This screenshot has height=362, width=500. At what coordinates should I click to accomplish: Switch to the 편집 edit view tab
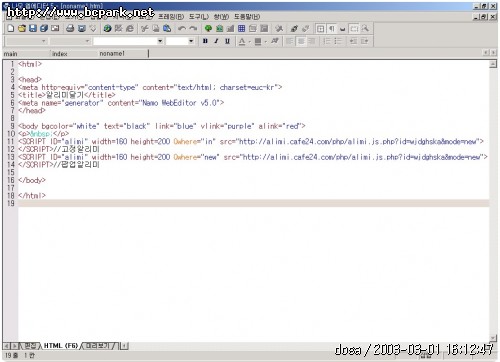[30, 346]
